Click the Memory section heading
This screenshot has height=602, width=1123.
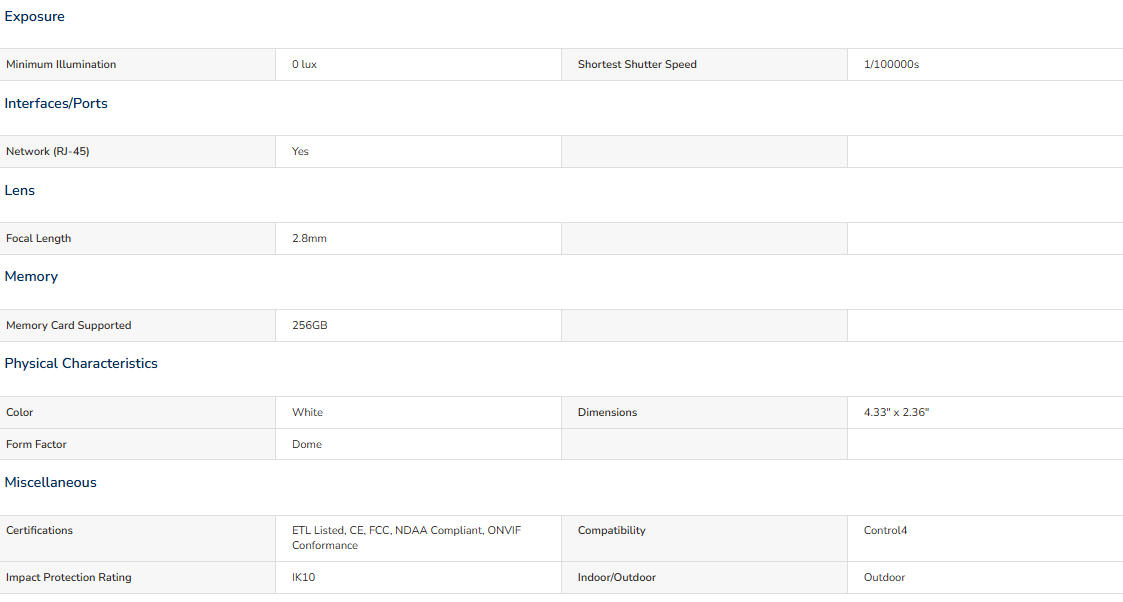pos(31,276)
